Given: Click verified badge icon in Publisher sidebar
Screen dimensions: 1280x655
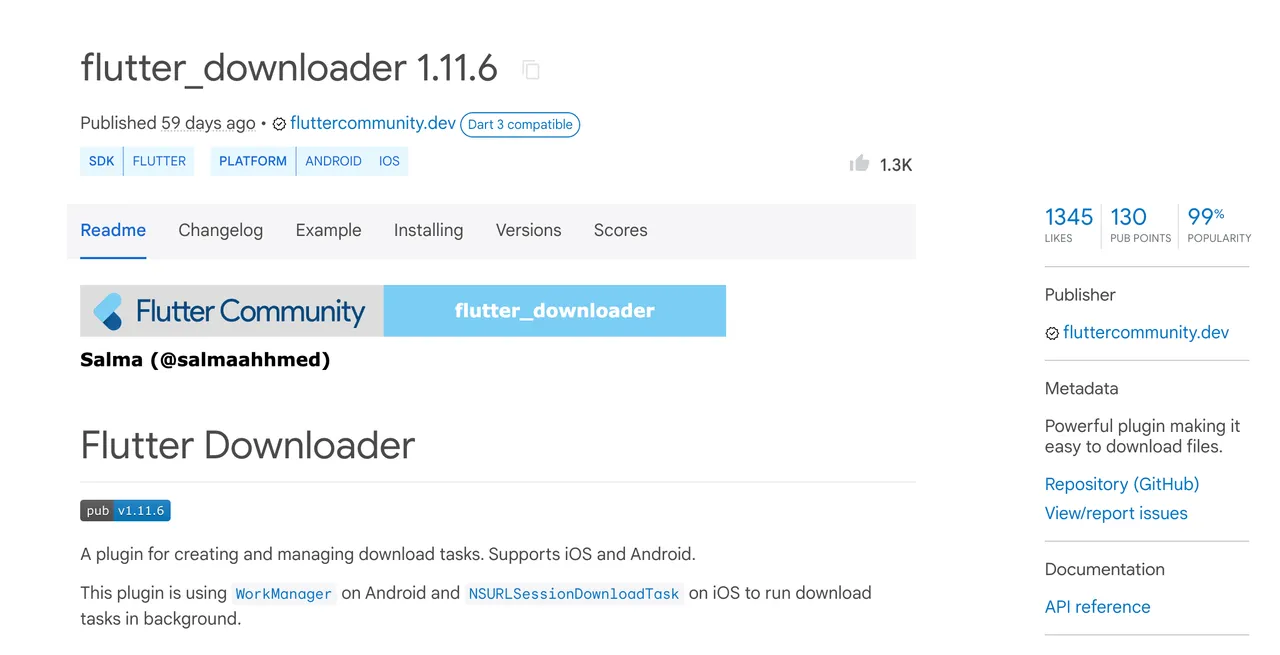Looking at the screenshot, I should (1052, 333).
